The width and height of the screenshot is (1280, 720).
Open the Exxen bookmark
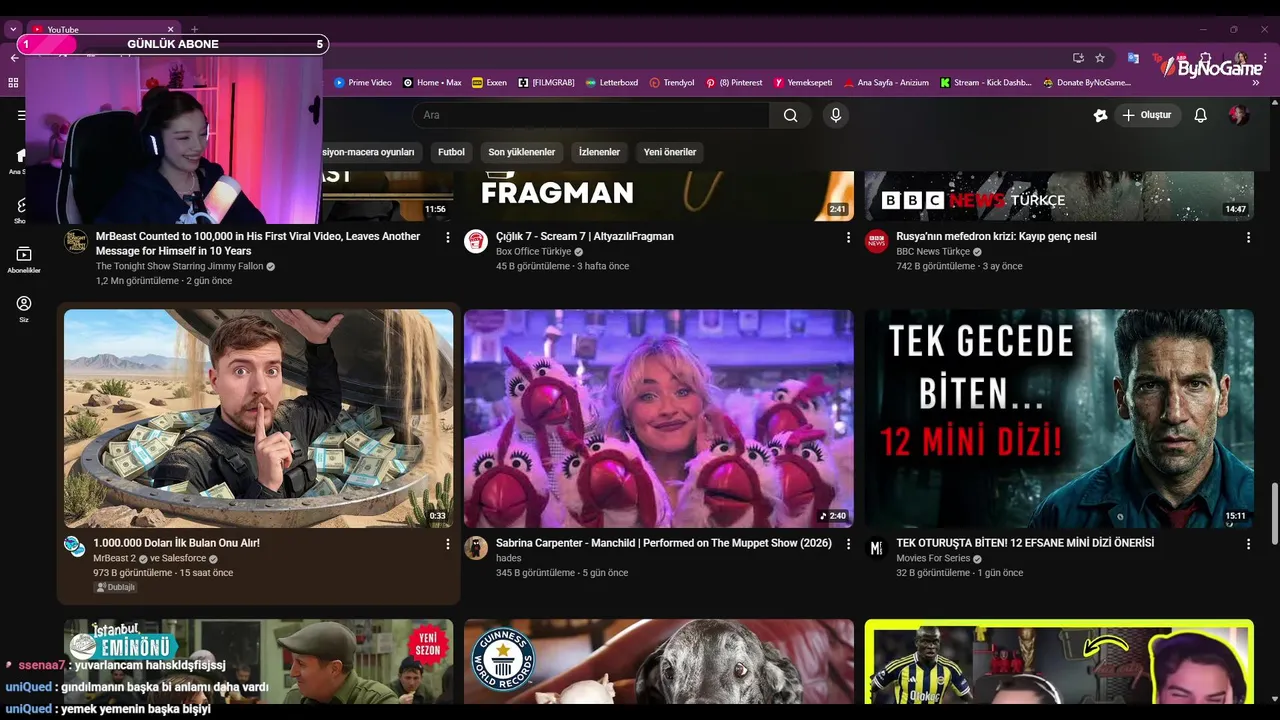pyautogui.click(x=490, y=83)
